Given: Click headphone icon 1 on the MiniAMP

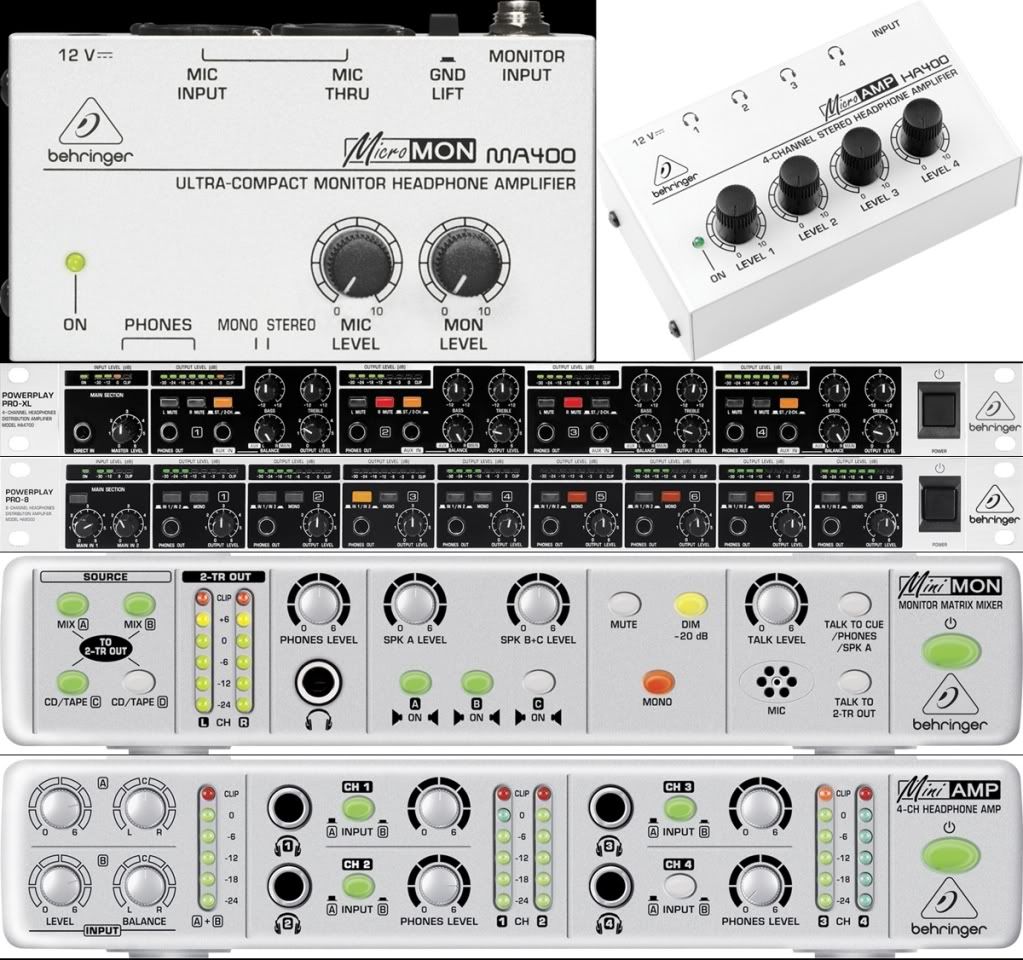Looking at the screenshot, I should tap(287, 847).
